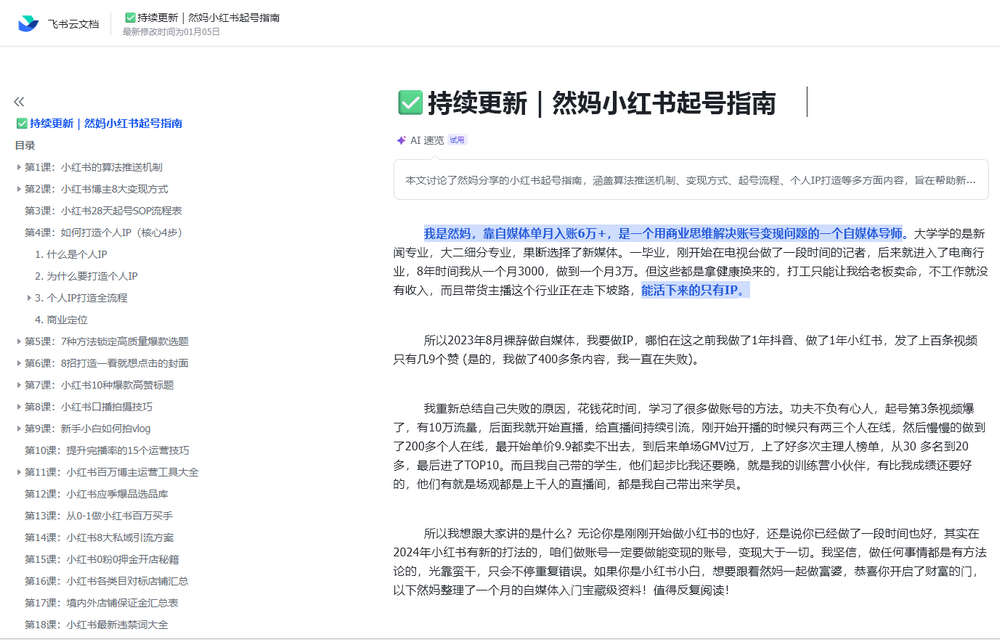The width and height of the screenshot is (1000, 640).
Task: Expand 第5课 7种方法锁定高质量爆款选题
Action: (x=19, y=341)
